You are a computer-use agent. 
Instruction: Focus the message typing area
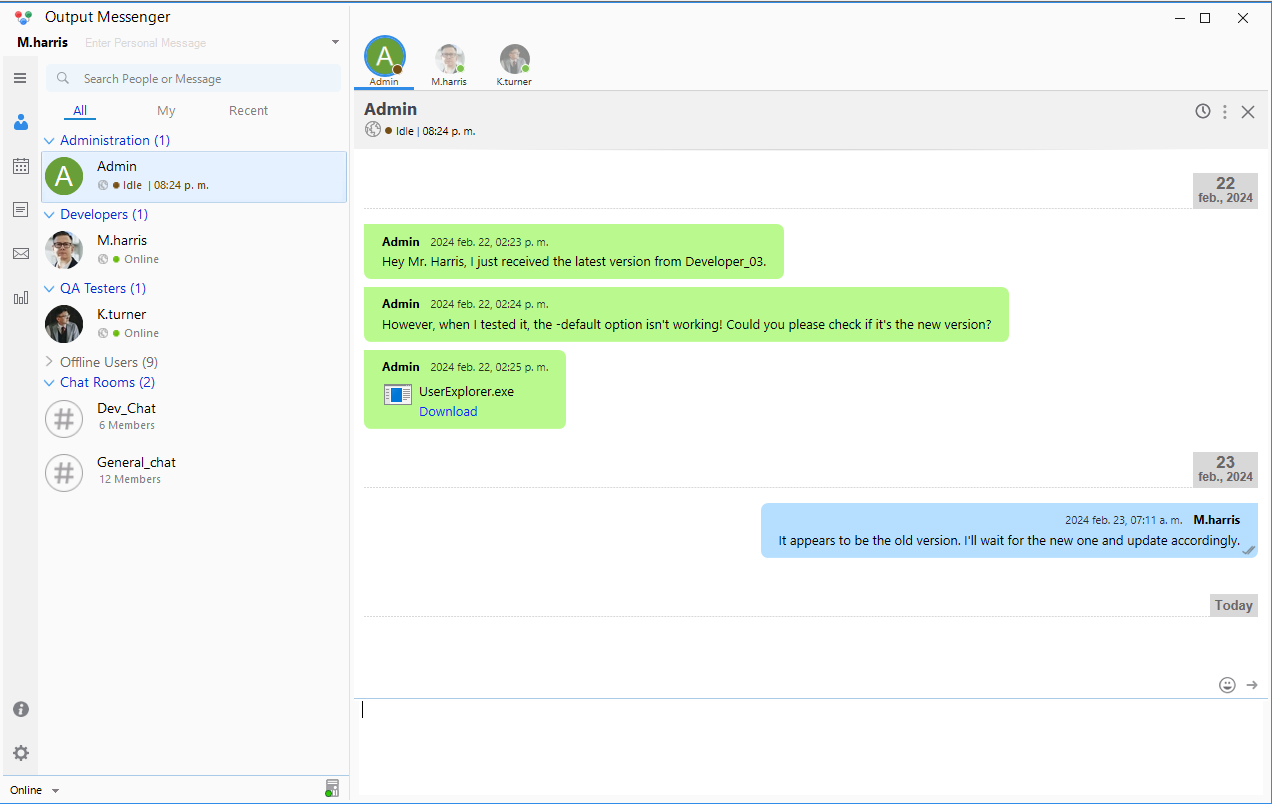tap(810, 748)
